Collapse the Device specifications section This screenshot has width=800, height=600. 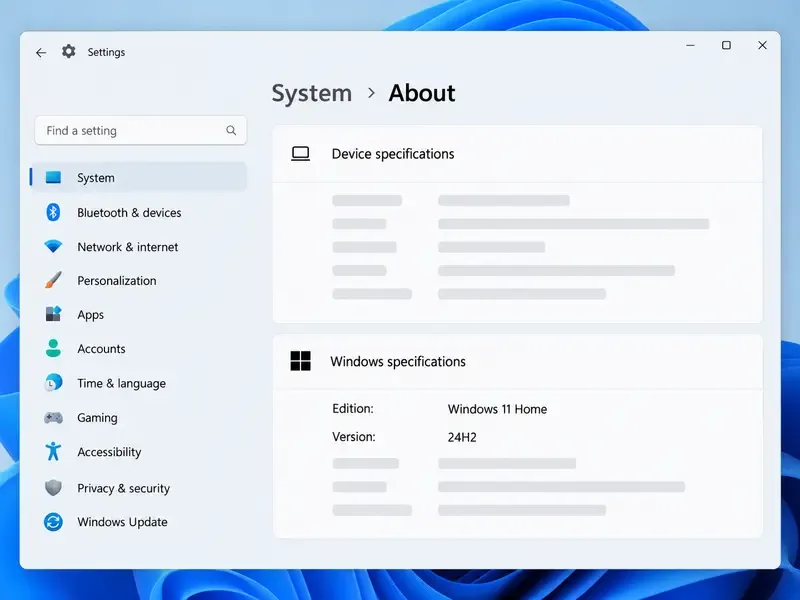pos(517,154)
